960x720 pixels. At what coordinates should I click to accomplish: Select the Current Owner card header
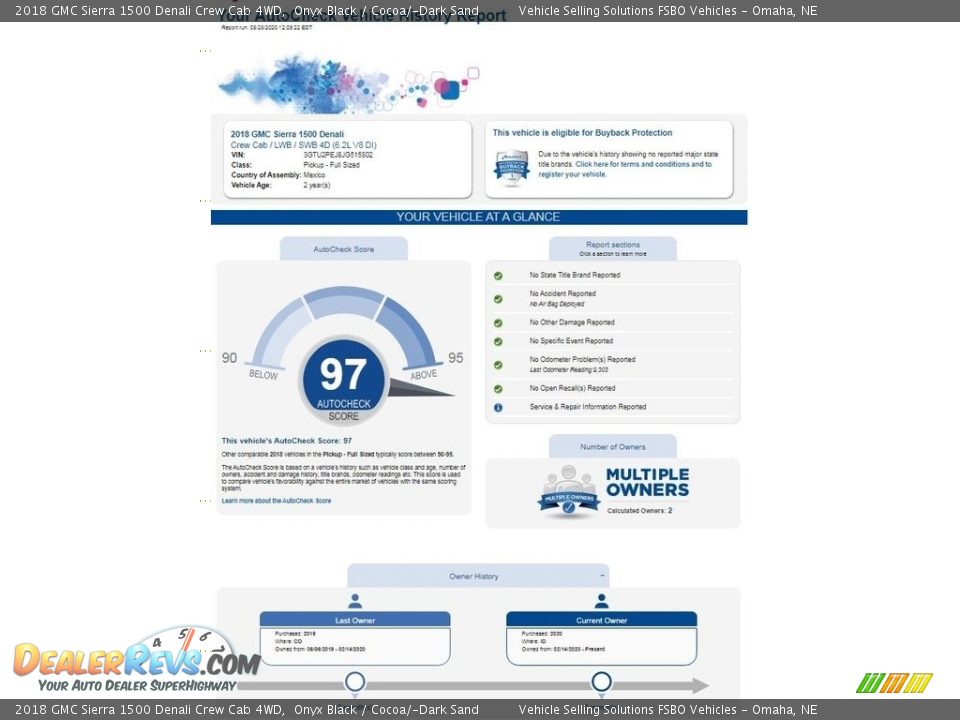602,620
